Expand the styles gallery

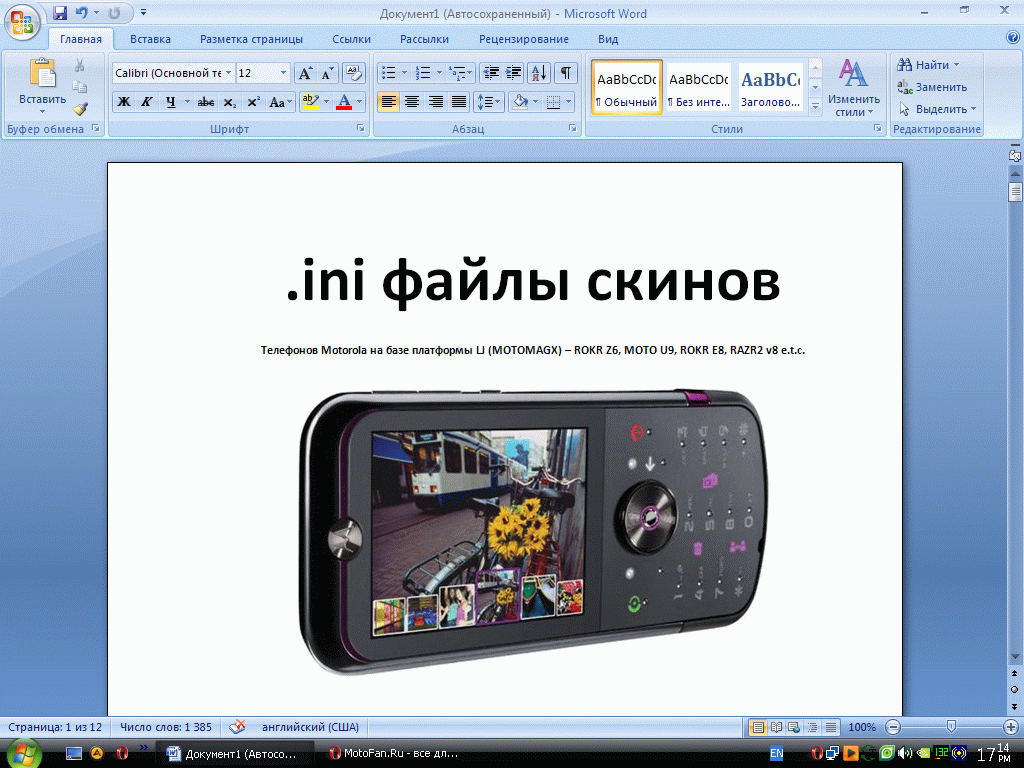(x=815, y=106)
